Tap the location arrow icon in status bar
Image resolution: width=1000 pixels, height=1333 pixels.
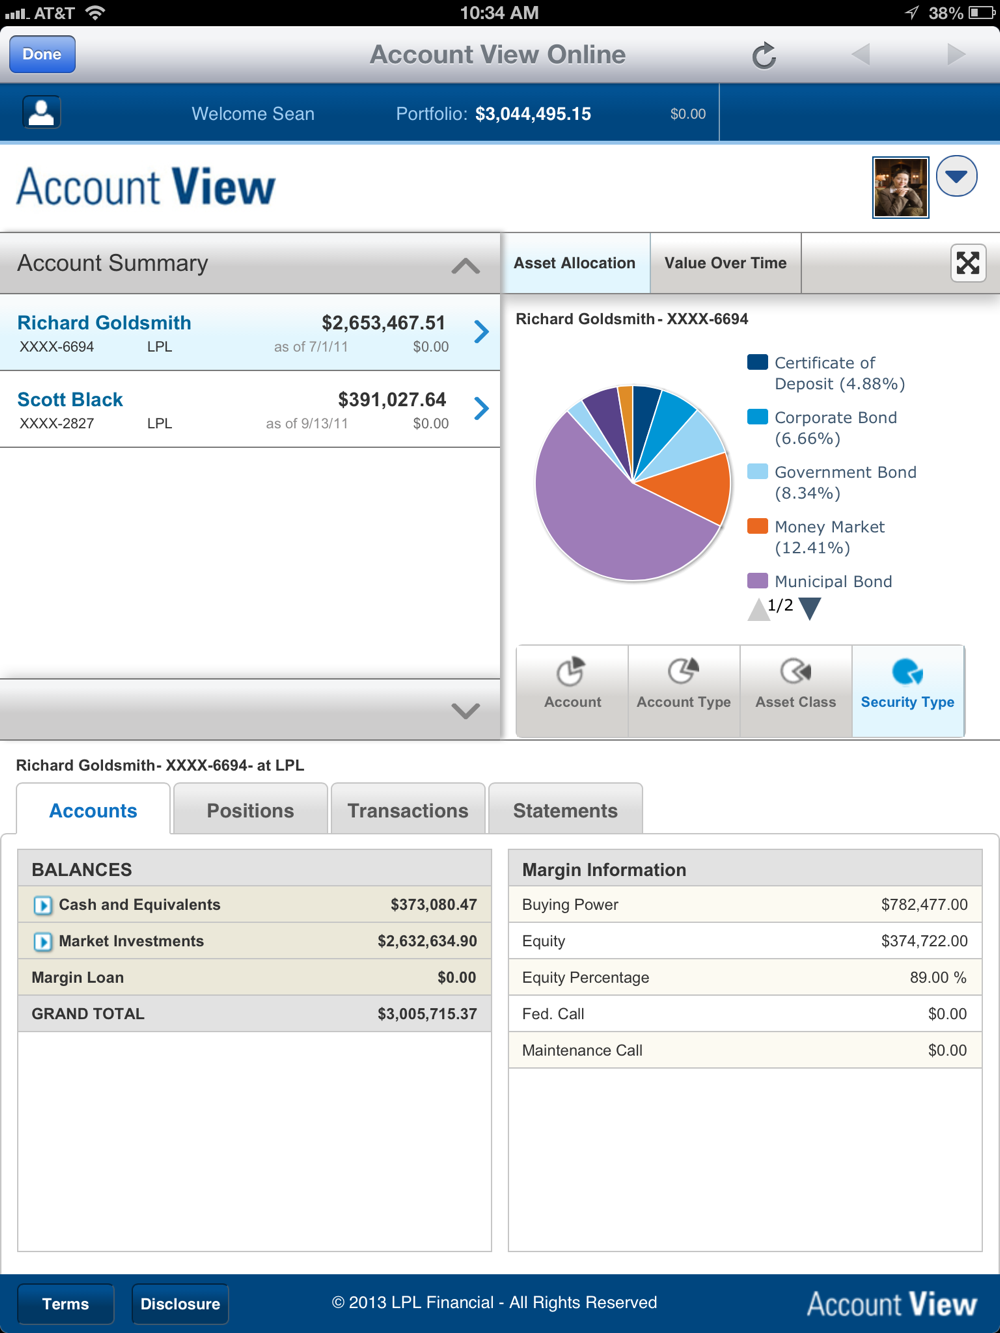[911, 13]
